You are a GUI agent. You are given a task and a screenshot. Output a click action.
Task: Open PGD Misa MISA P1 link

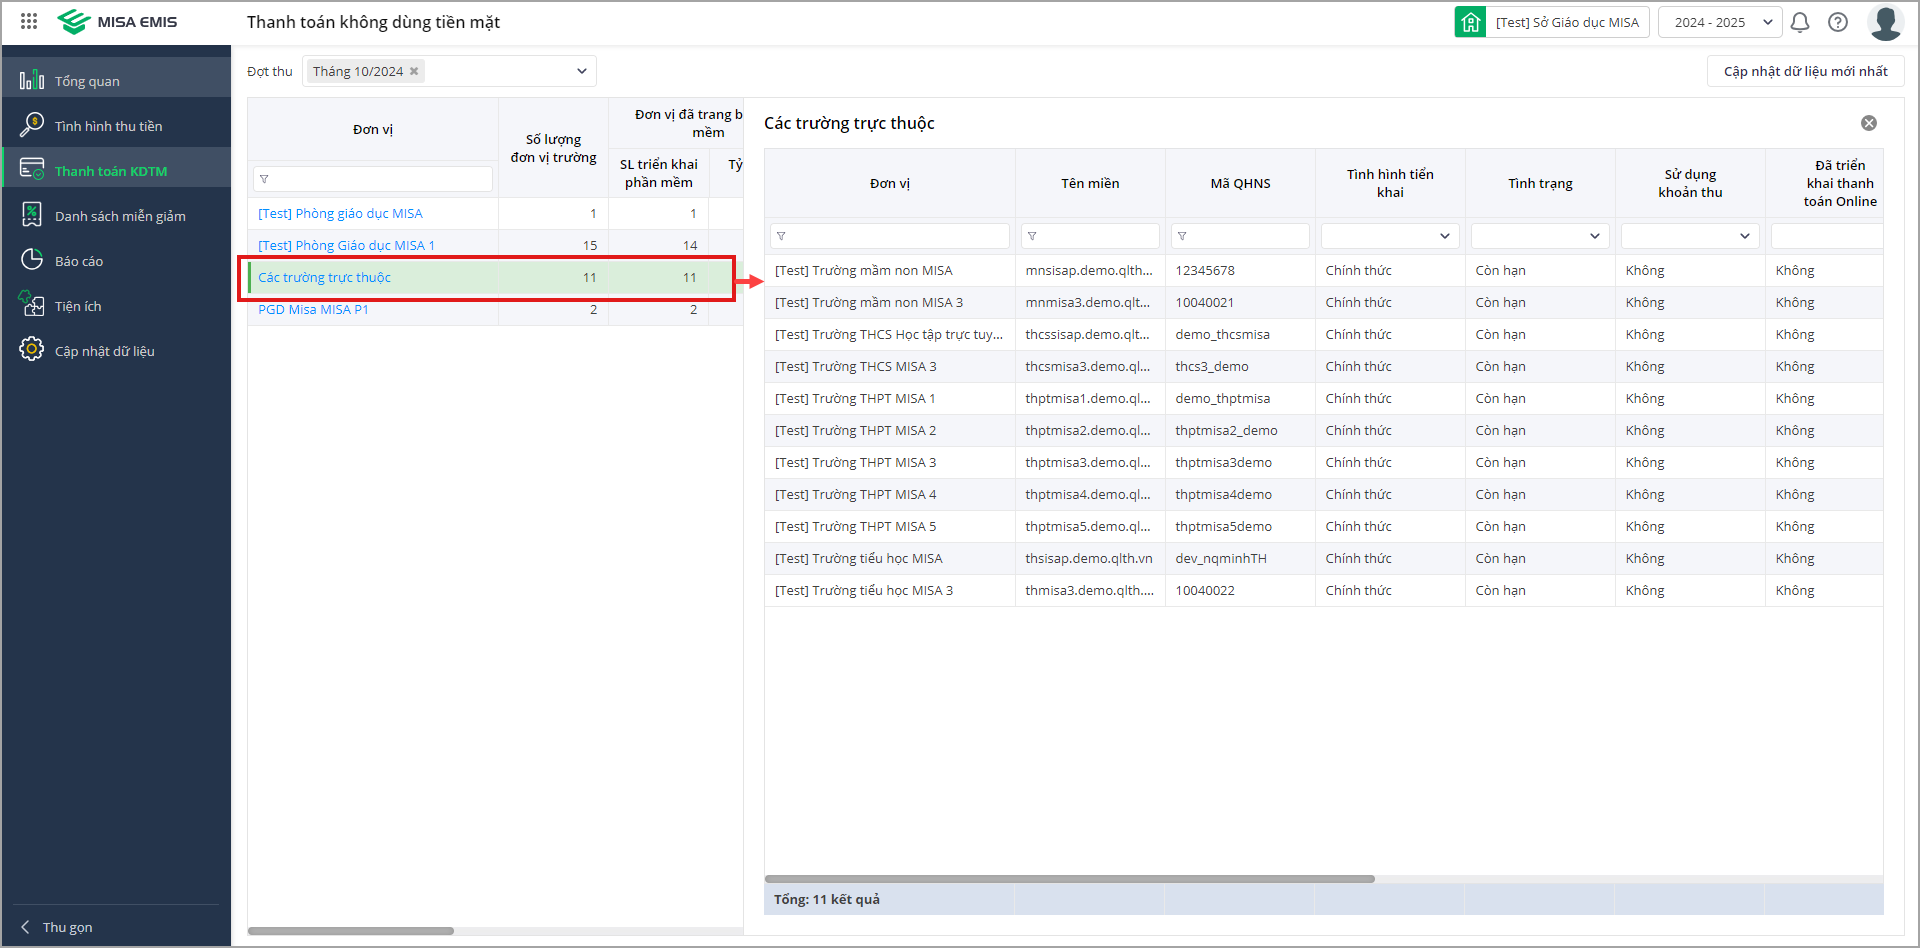tap(313, 309)
